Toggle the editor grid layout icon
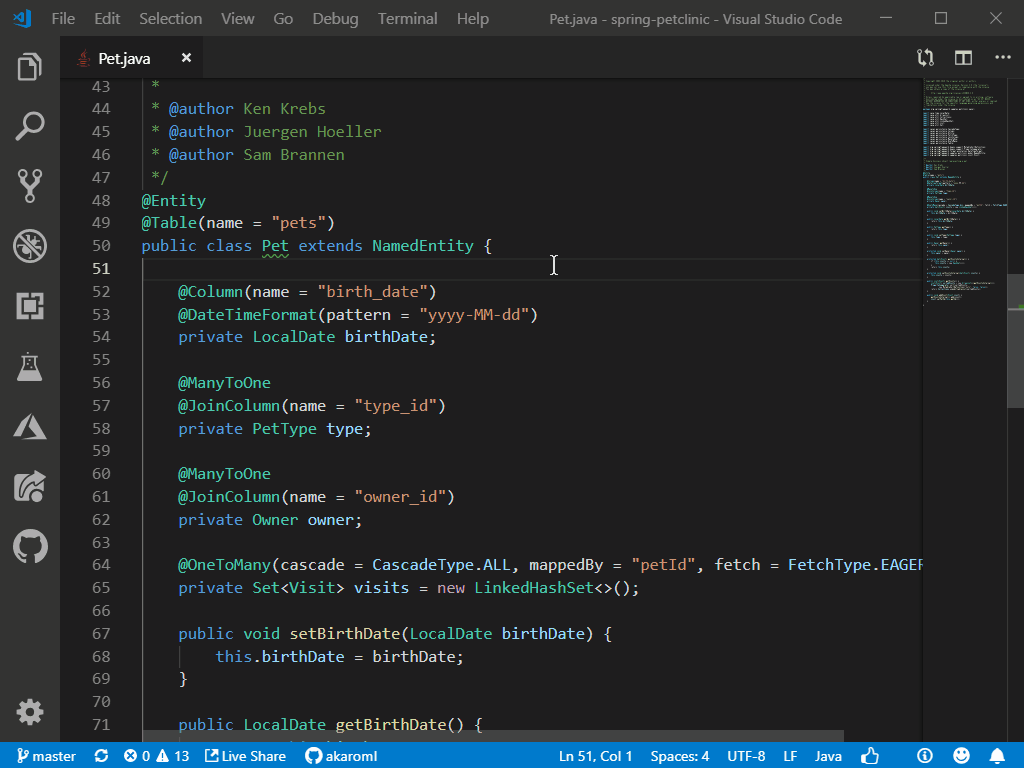The image size is (1024, 768). pyautogui.click(x=962, y=58)
